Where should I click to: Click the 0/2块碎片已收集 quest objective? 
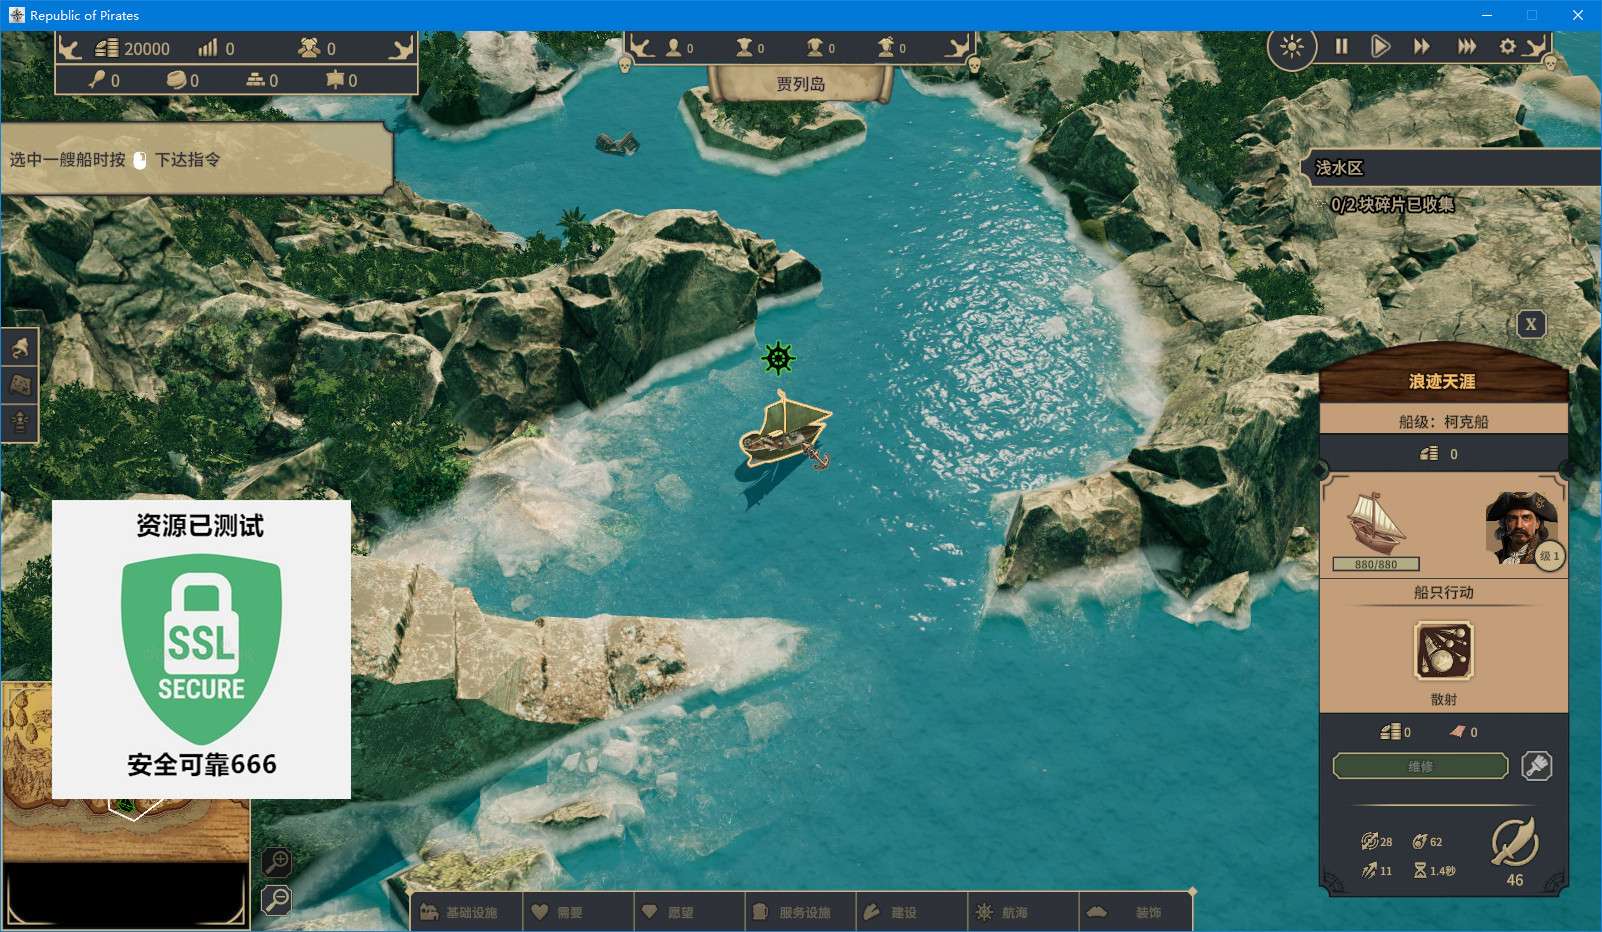click(x=1392, y=204)
